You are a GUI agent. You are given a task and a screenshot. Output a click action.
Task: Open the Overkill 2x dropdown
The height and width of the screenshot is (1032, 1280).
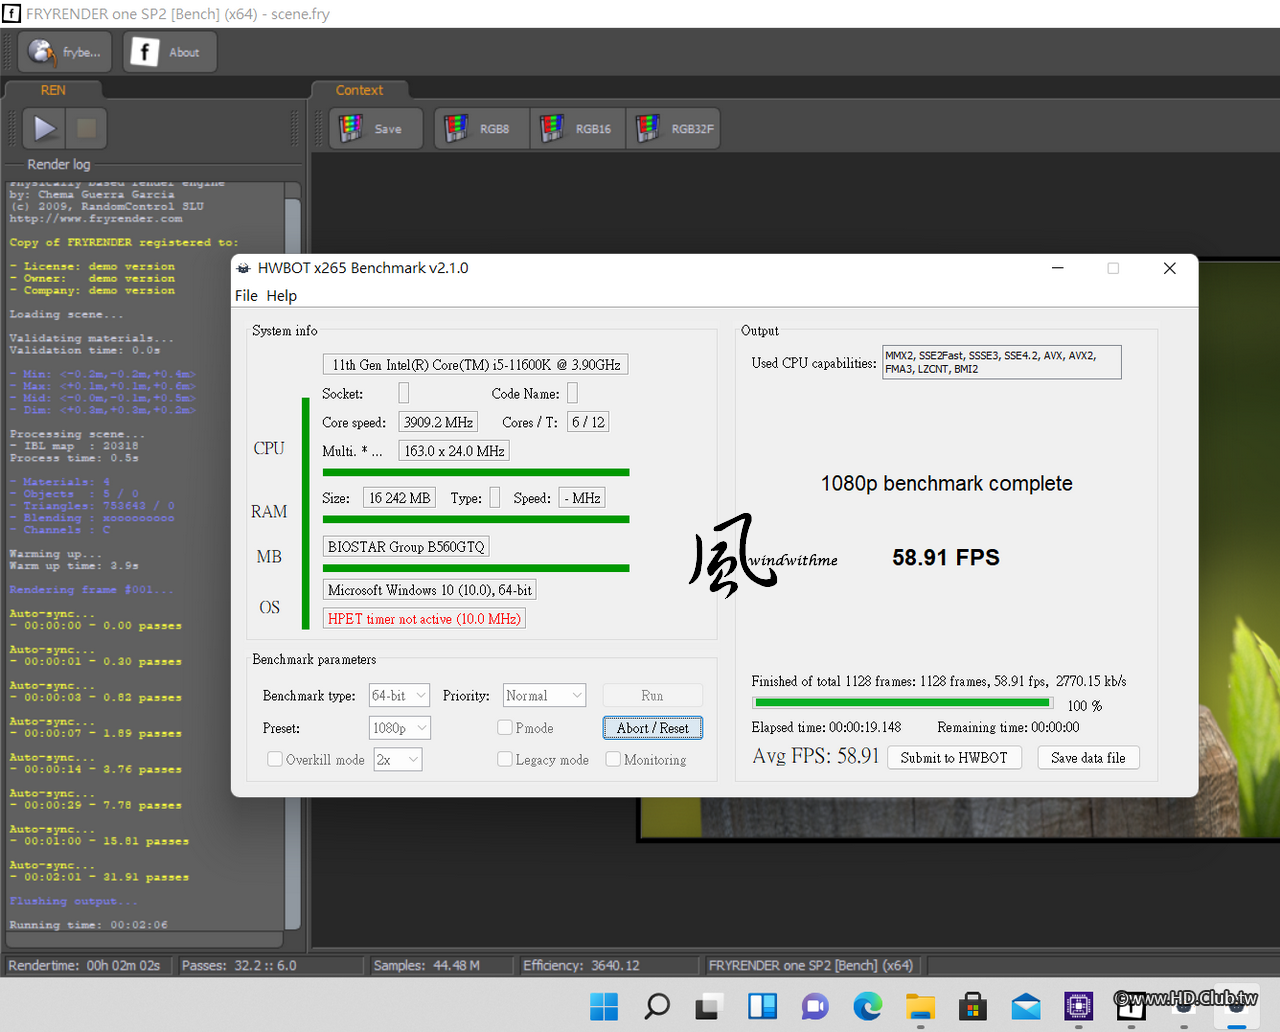coord(398,760)
